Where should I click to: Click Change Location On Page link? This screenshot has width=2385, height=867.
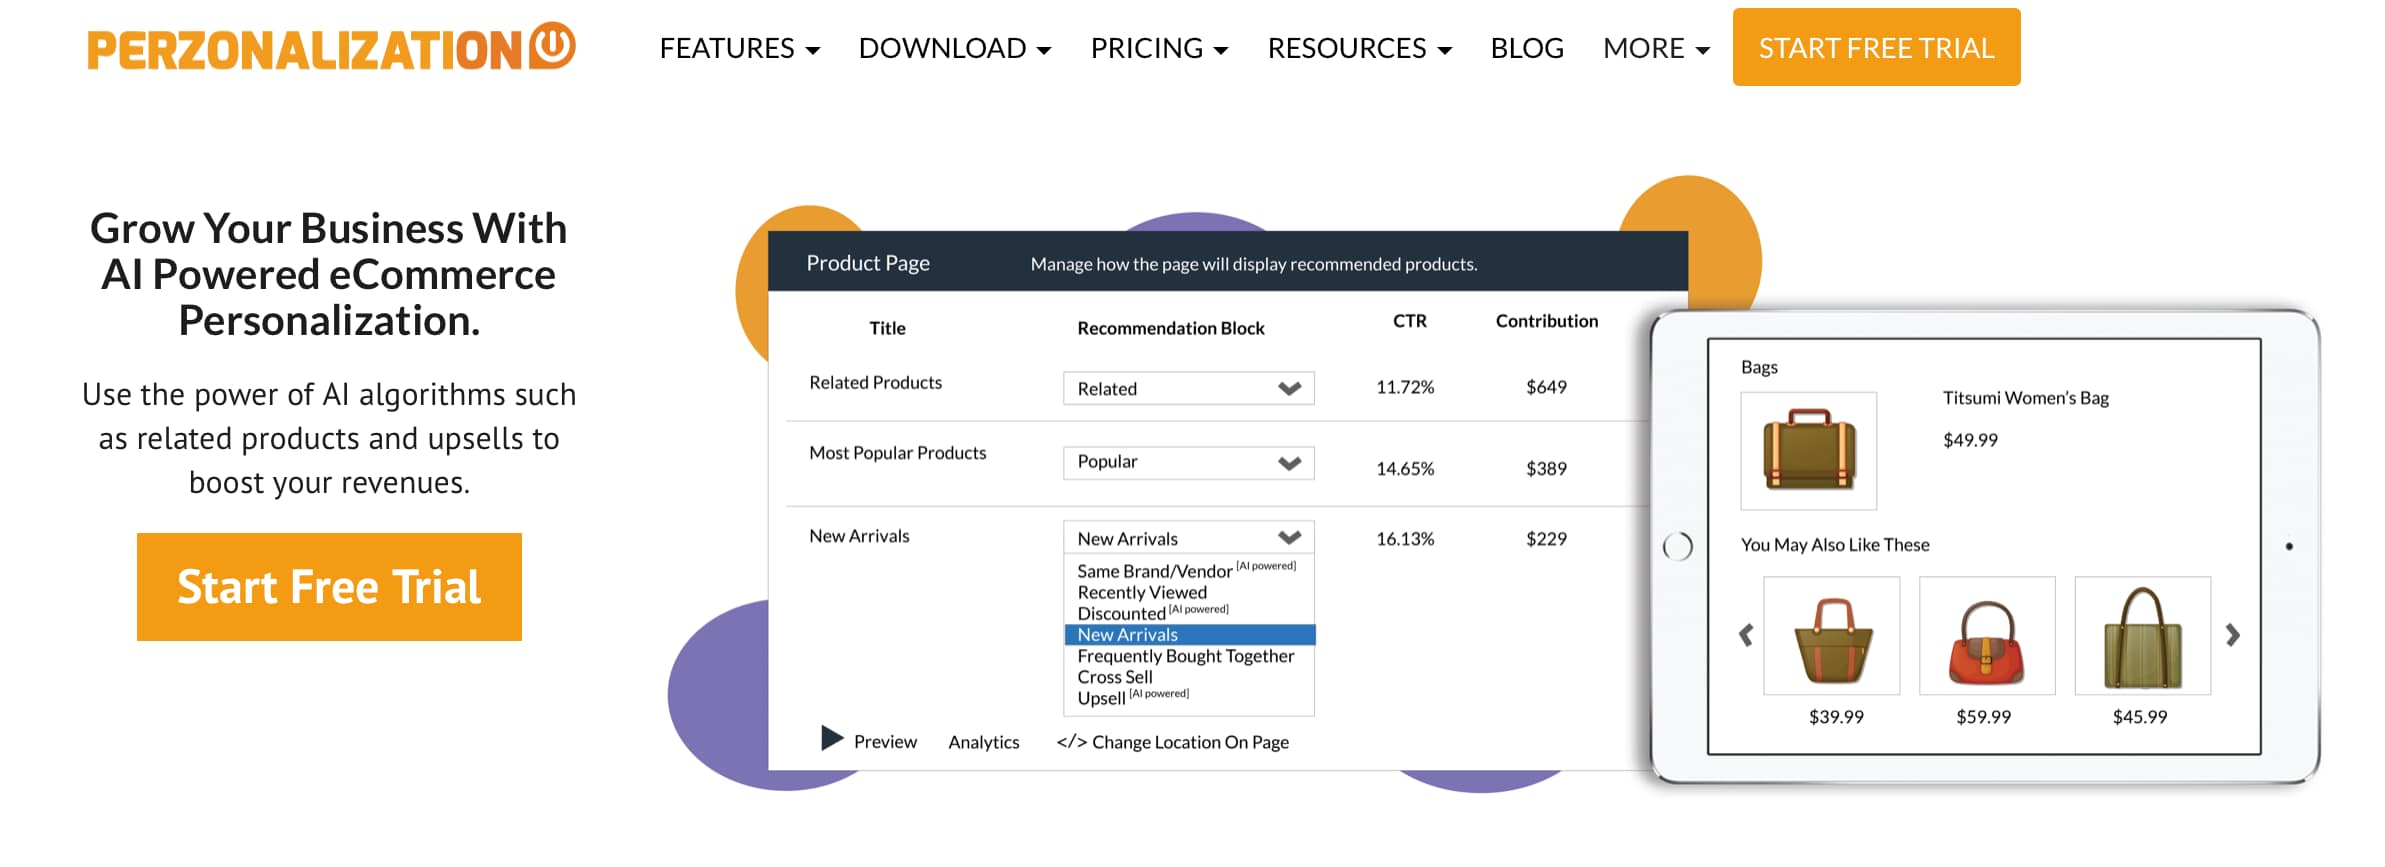point(1173,742)
